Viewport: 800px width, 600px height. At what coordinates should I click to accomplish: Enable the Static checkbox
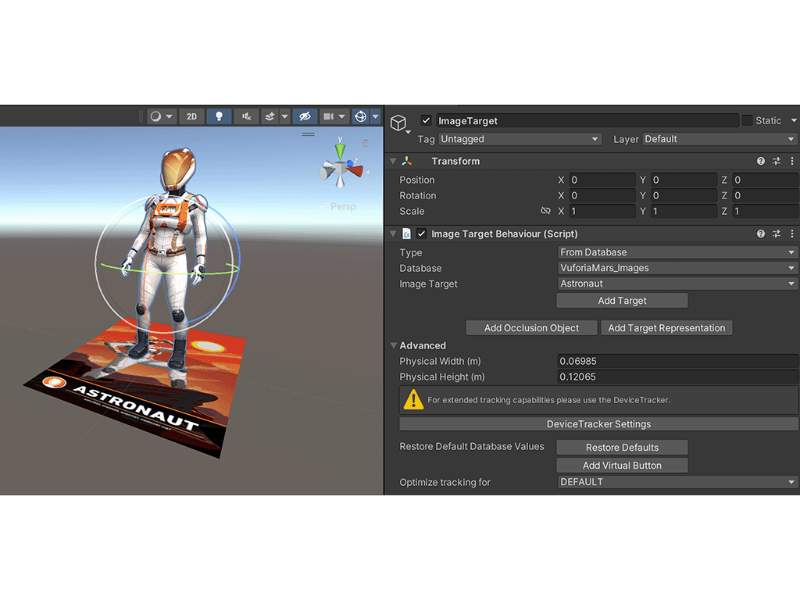pyautogui.click(x=747, y=121)
